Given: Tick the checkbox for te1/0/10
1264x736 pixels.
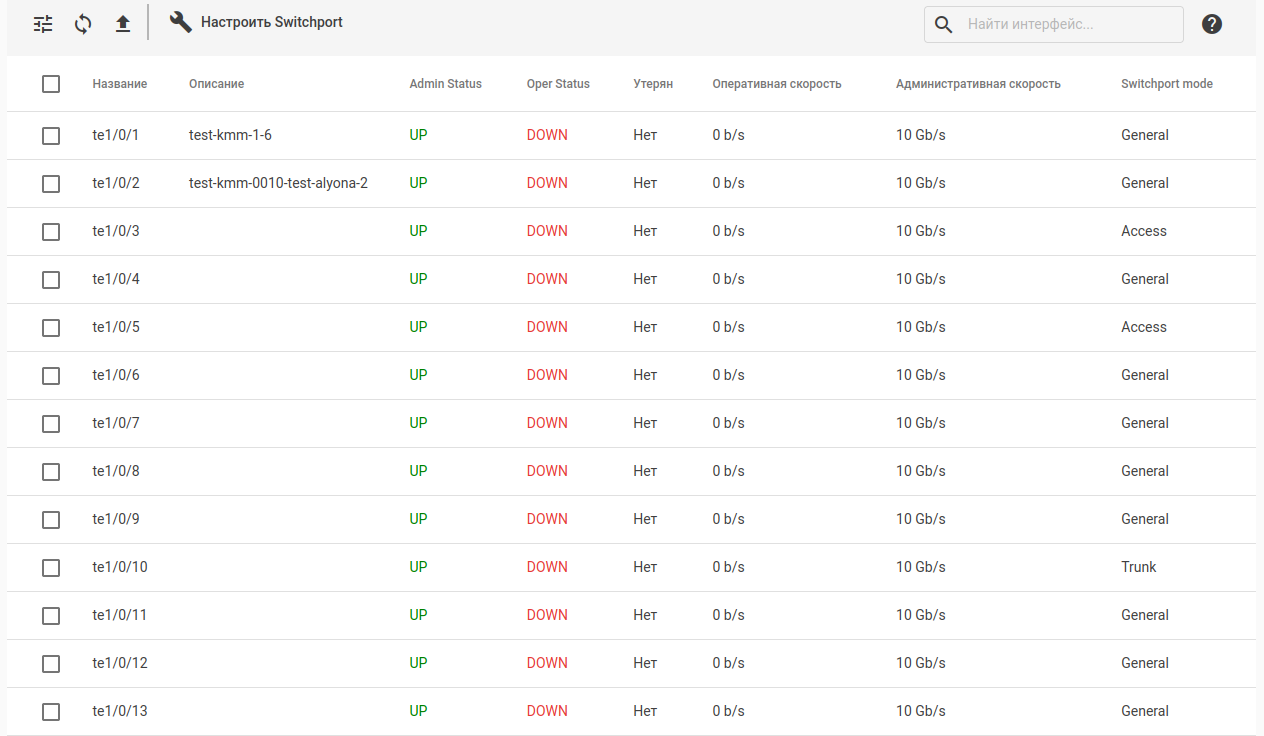Looking at the screenshot, I should pyautogui.click(x=51, y=568).
